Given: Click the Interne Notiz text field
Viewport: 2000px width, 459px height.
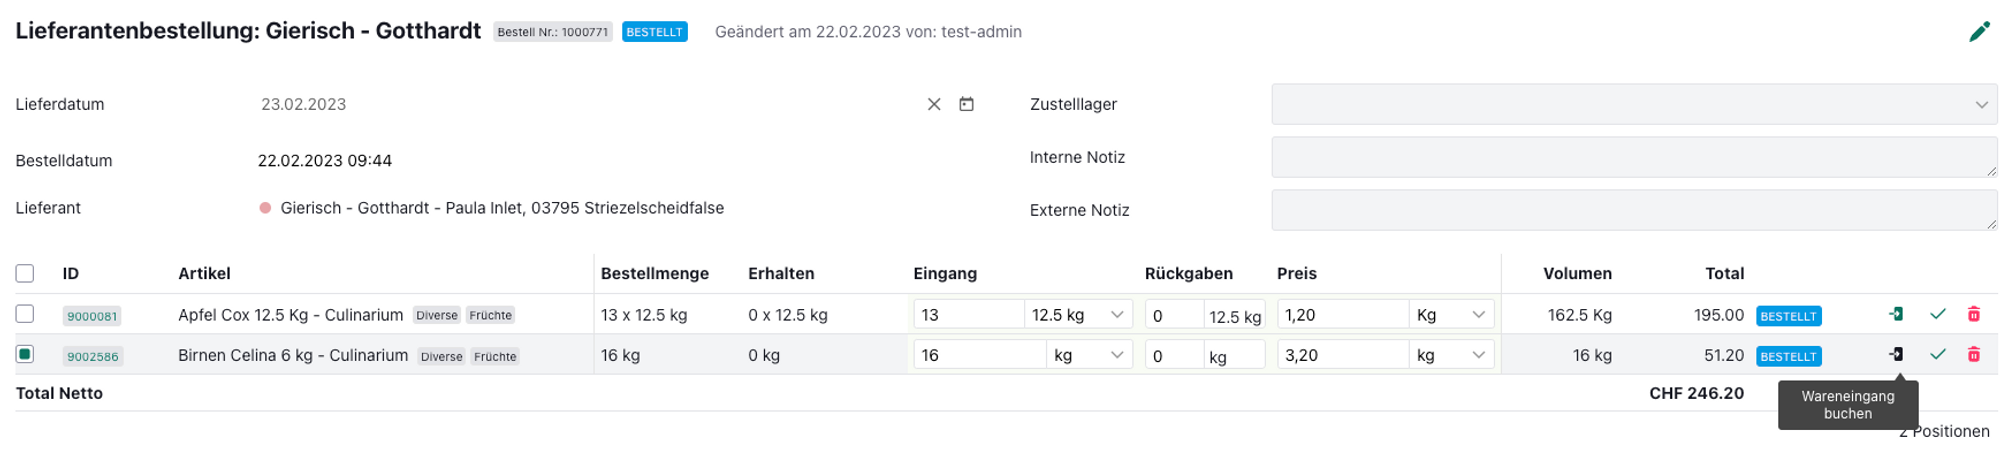Looking at the screenshot, I should coord(1633,157).
